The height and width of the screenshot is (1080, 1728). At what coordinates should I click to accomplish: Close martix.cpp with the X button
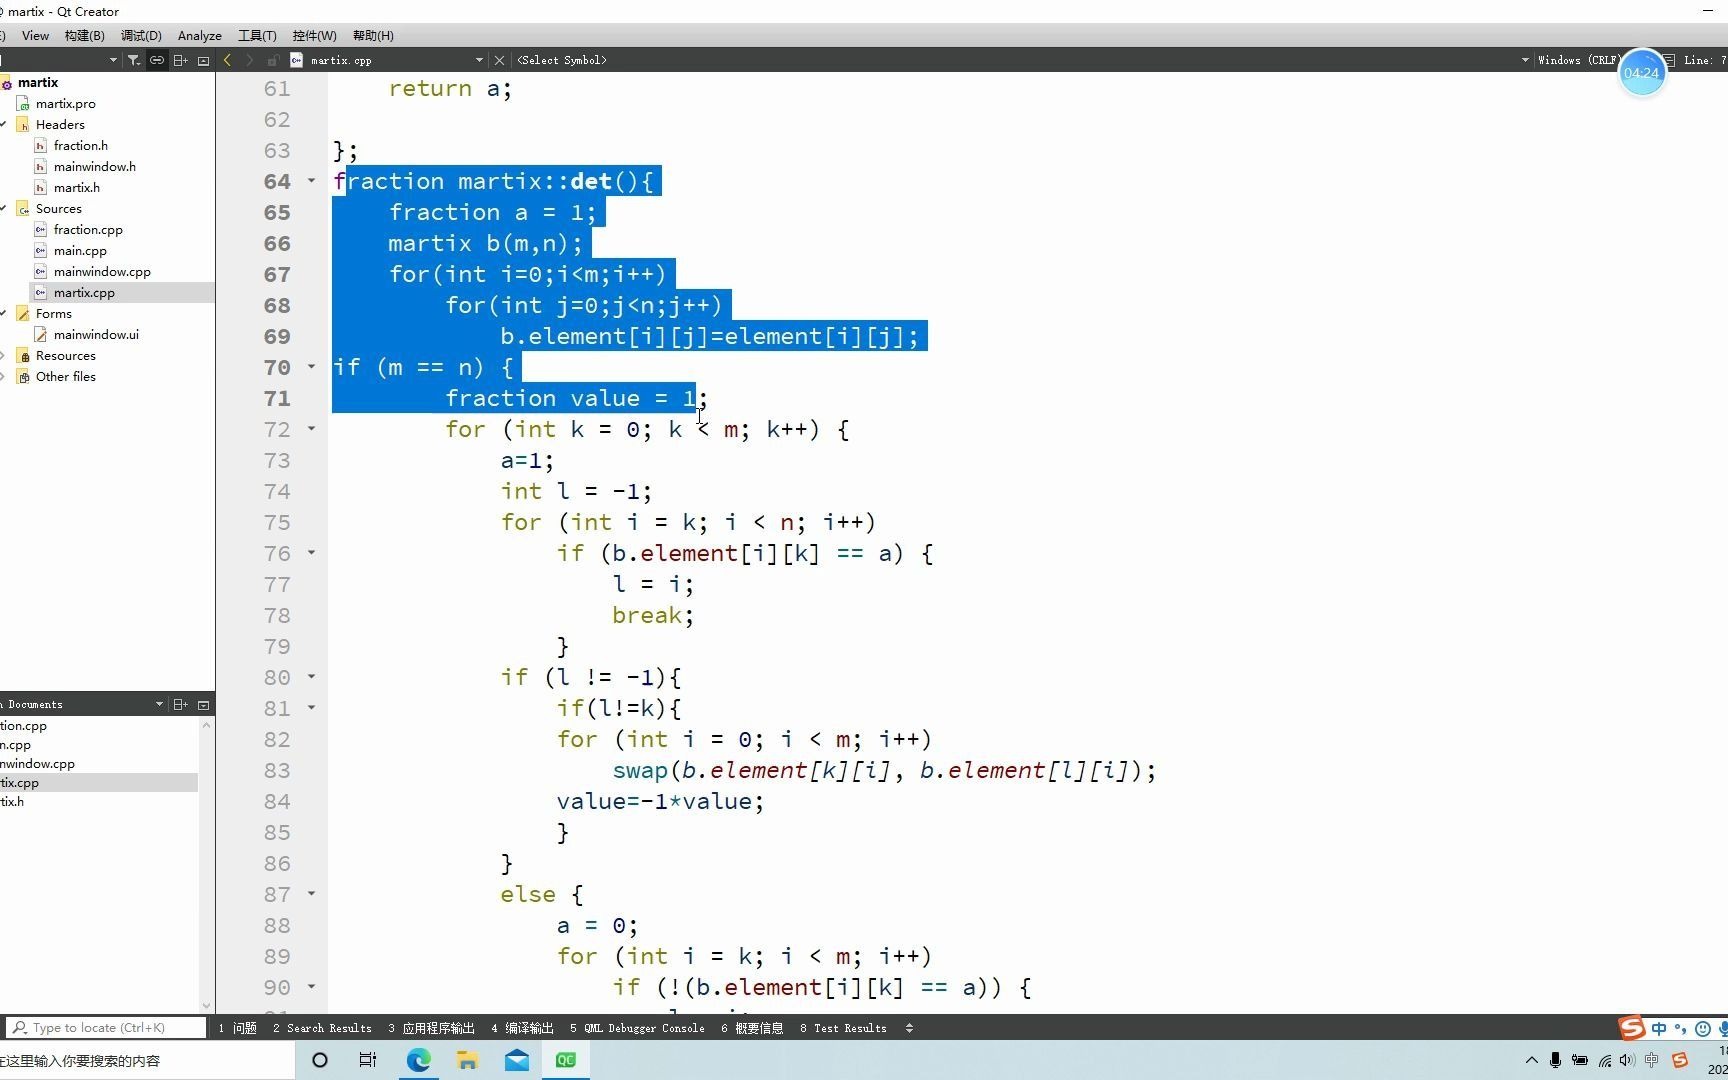[499, 60]
